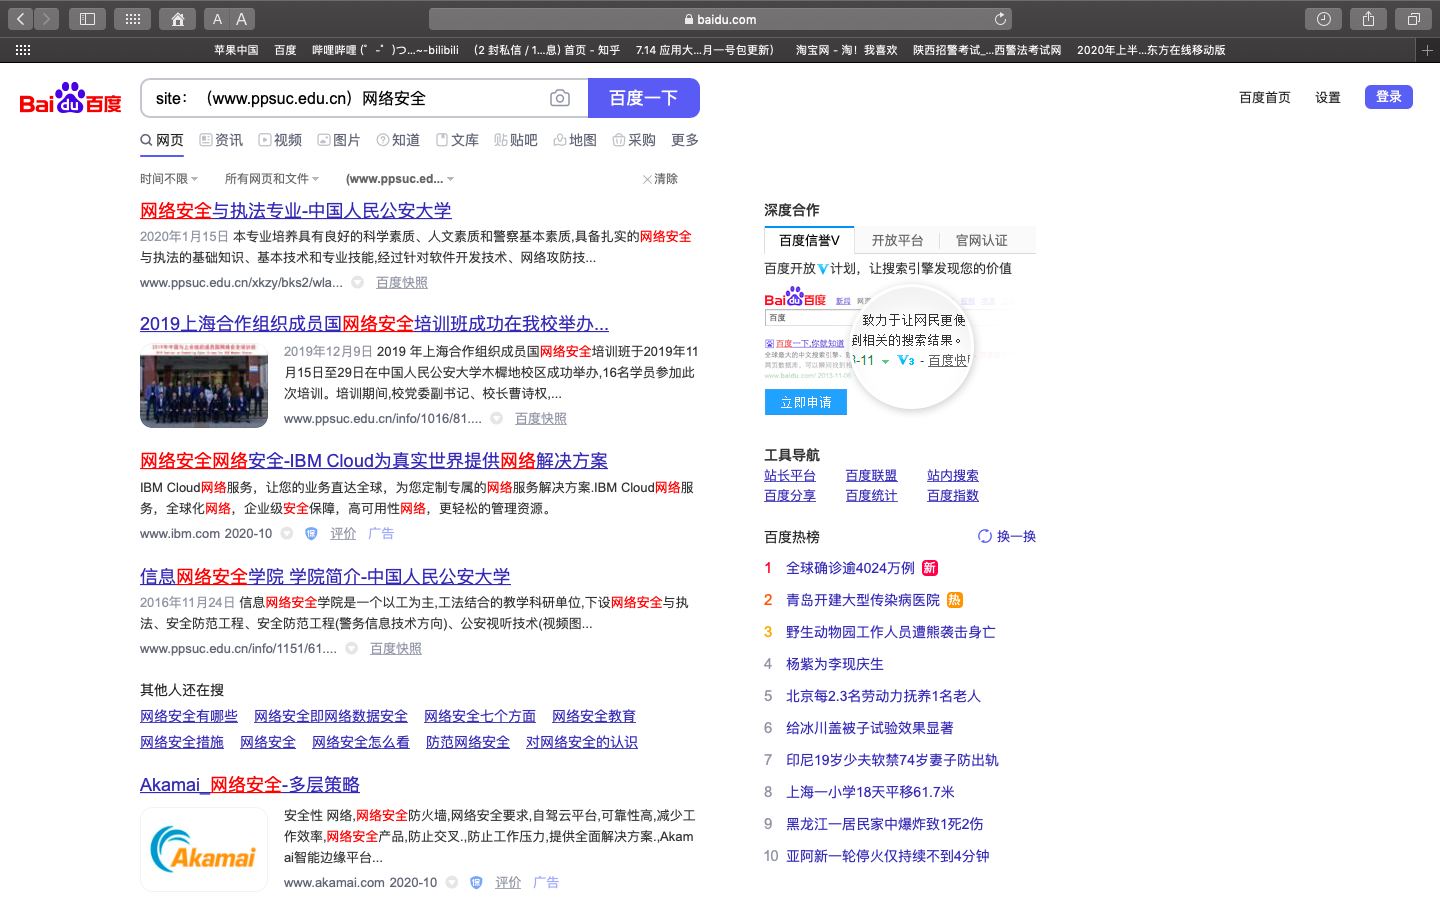Decrease page text size with small A
The image size is (1440, 900).
pyautogui.click(x=217, y=19)
